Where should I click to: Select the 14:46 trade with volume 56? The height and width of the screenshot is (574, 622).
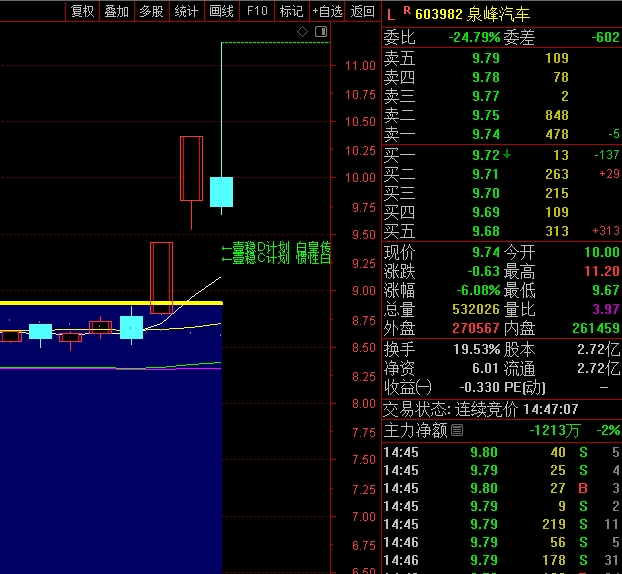coord(502,542)
